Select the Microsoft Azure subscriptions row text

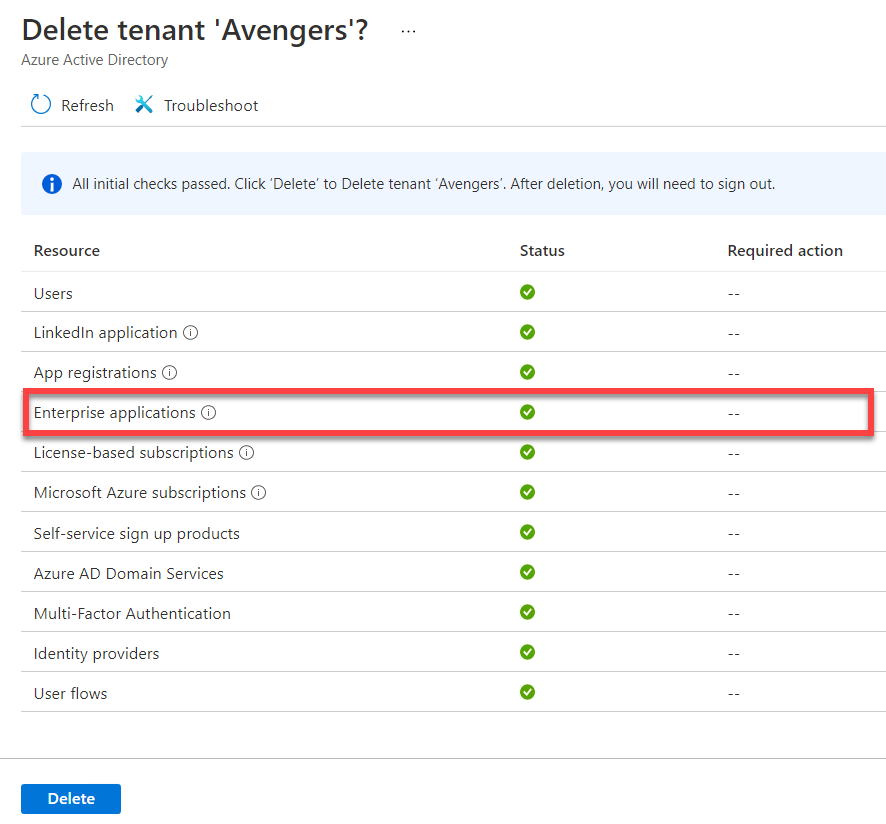click(140, 493)
